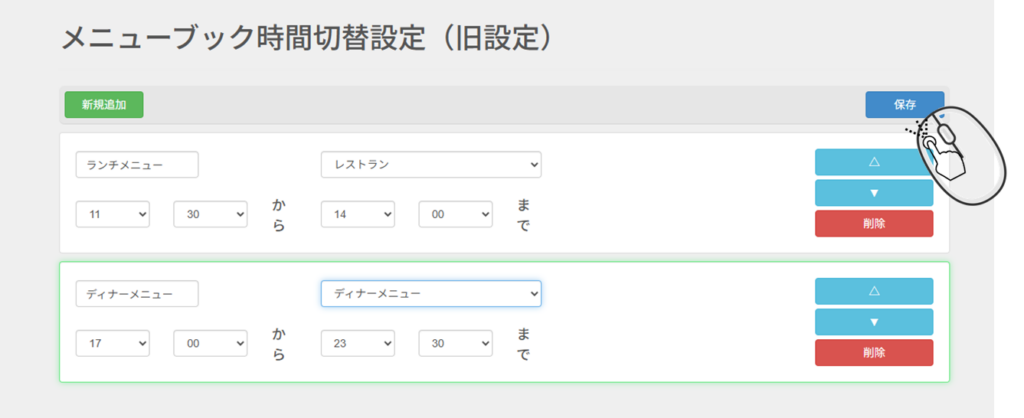Image resolution: width=1024 pixels, height=418 pixels.
Task: Open the dinner start hour dropdown showing 17
Action: tap(113, 343)
